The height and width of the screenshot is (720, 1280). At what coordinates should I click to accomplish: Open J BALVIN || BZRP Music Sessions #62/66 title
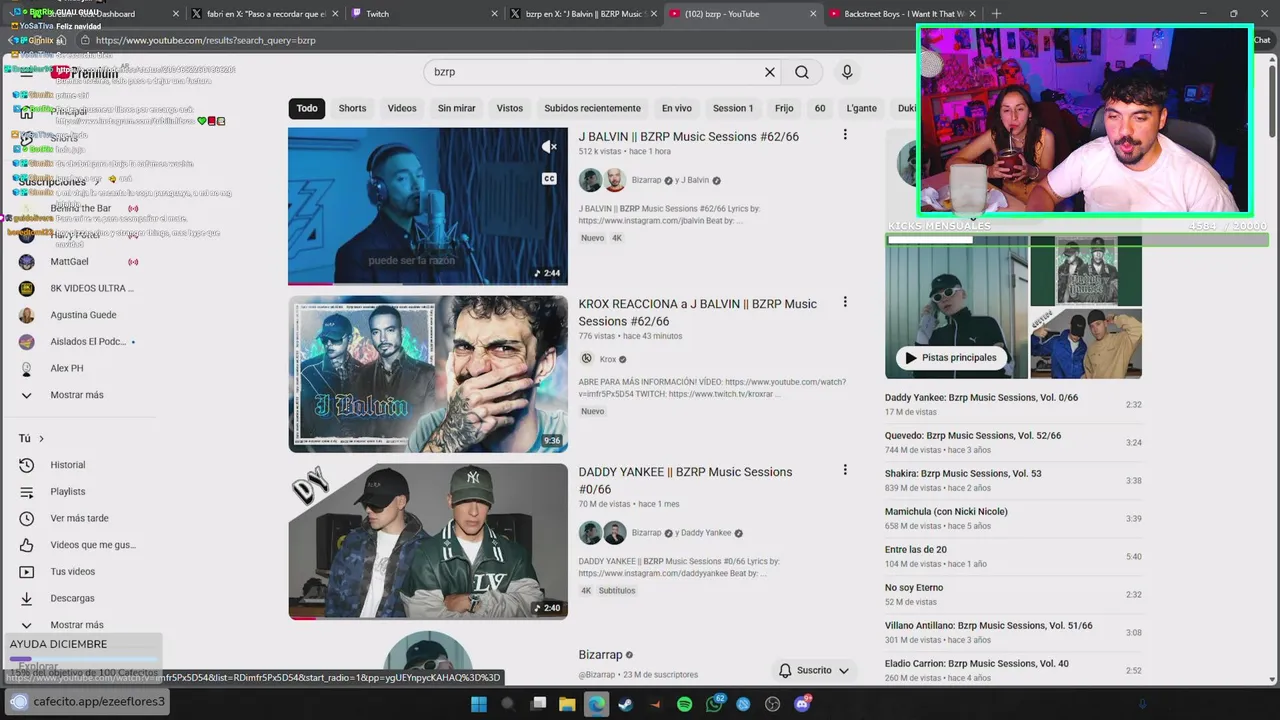(x=689, y=136)
